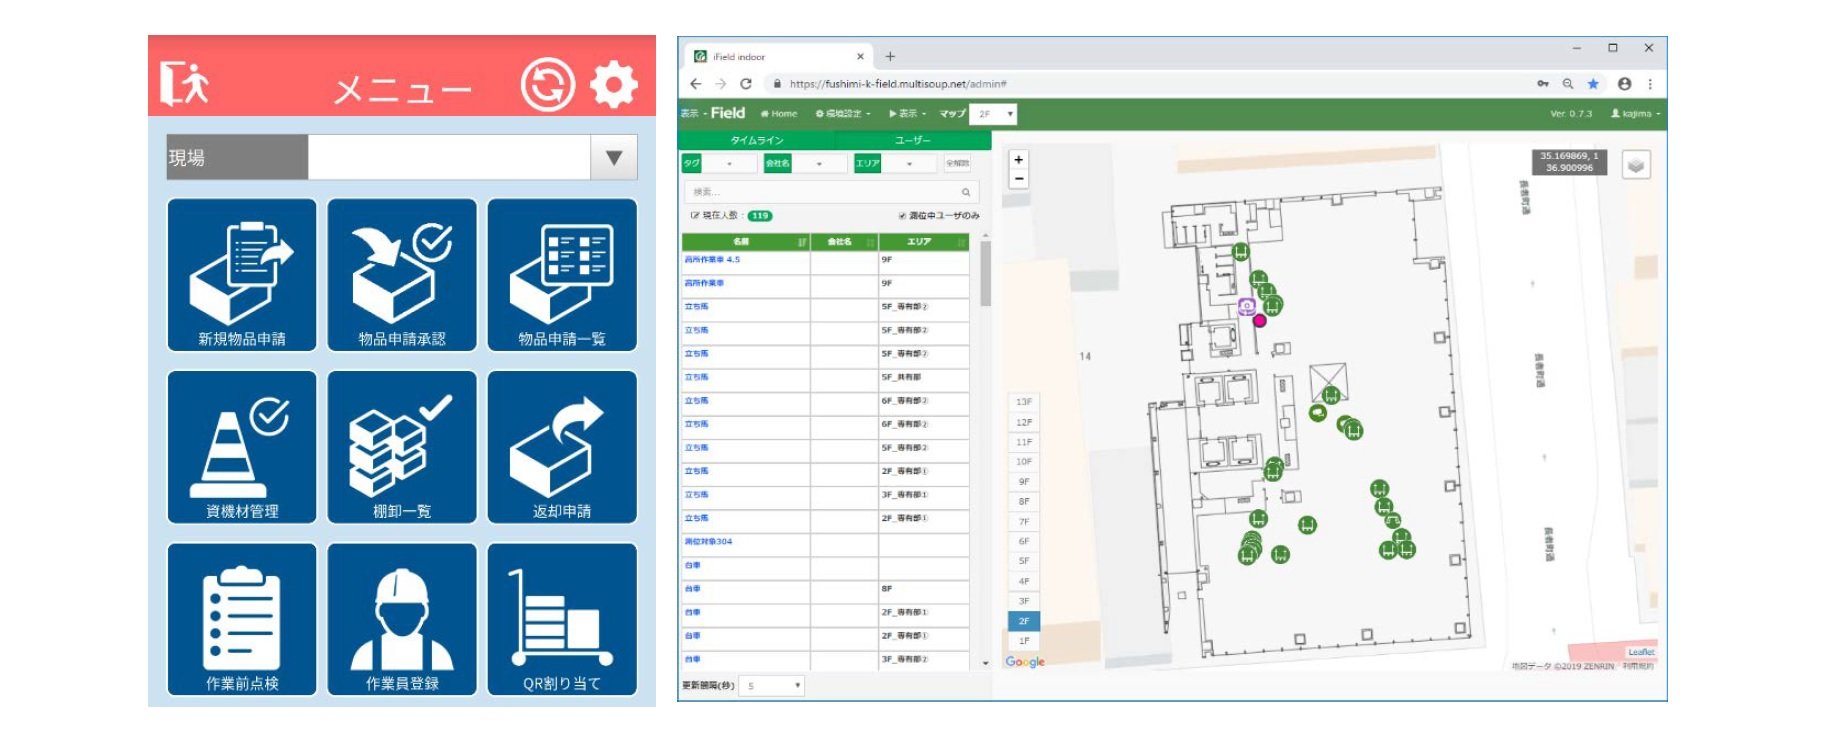
Task: Select the 9F floor button on map
Action: (1024, 482)
